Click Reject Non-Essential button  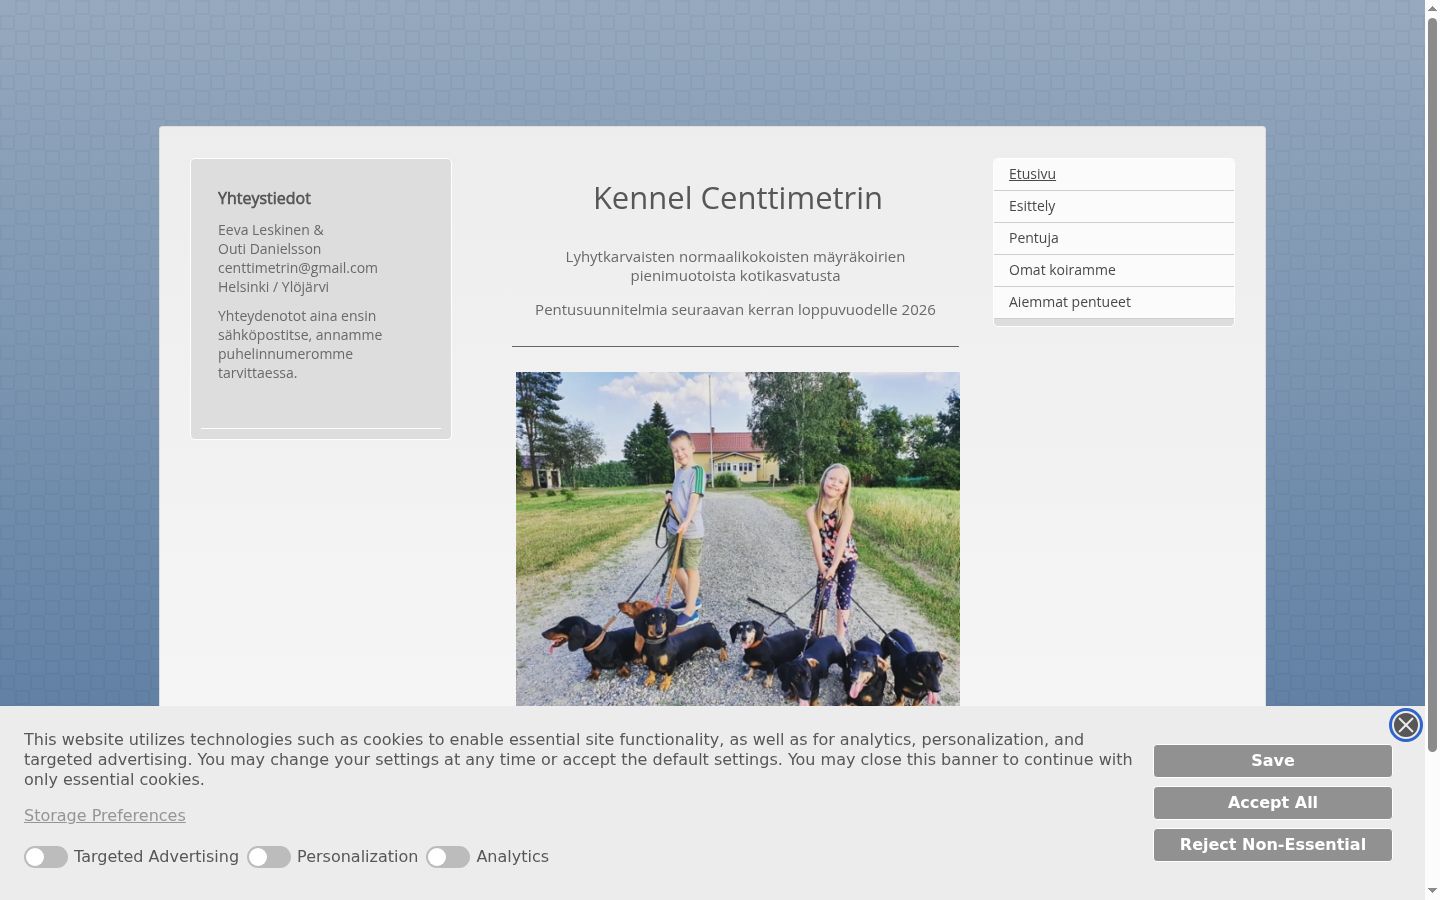click(x=1273, y=845)
